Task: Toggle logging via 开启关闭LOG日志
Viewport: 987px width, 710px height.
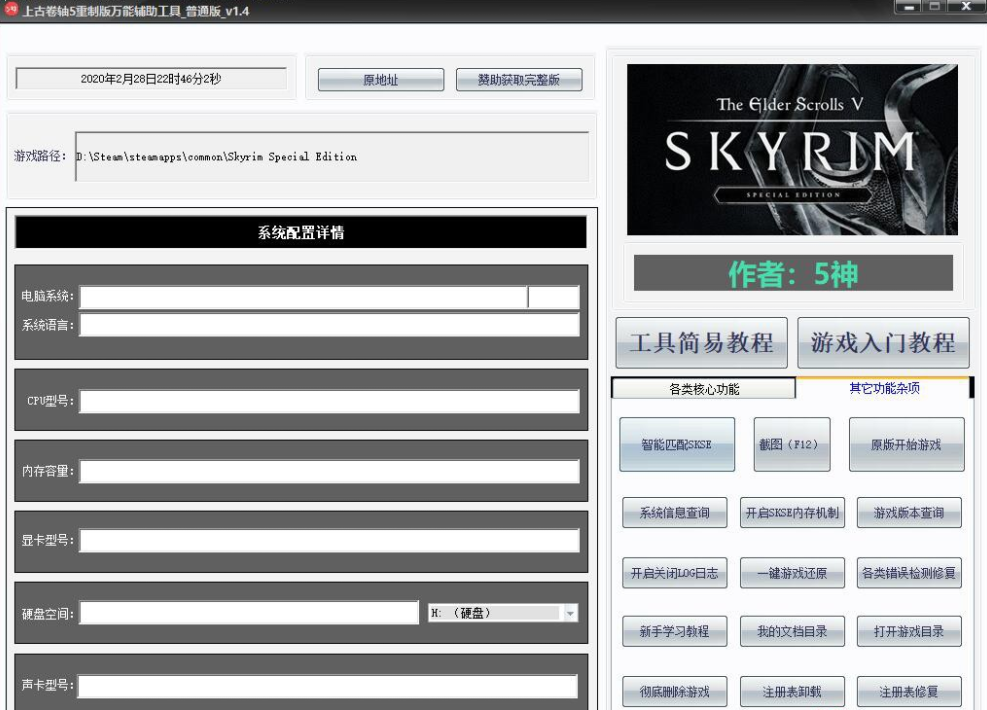Action: point(675,573)
